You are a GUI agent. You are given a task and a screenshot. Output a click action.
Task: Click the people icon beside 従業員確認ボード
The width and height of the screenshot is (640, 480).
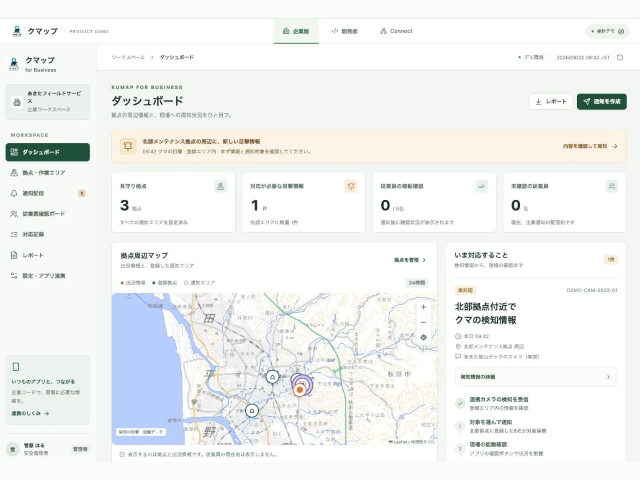pos(14,214)
